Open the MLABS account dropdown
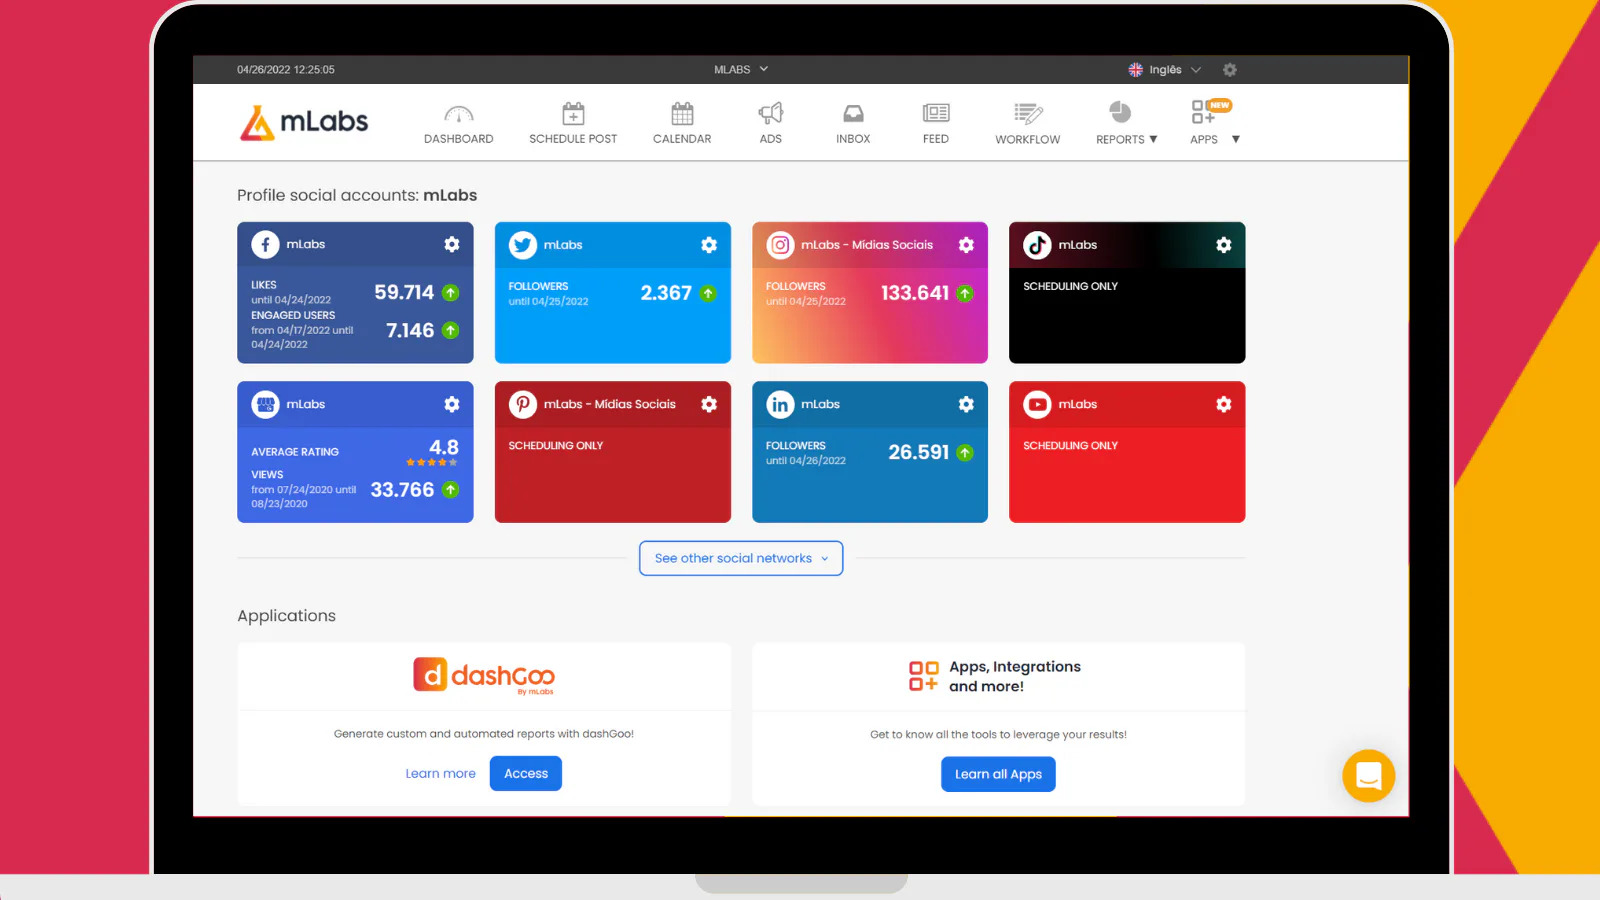 (740, 69)
